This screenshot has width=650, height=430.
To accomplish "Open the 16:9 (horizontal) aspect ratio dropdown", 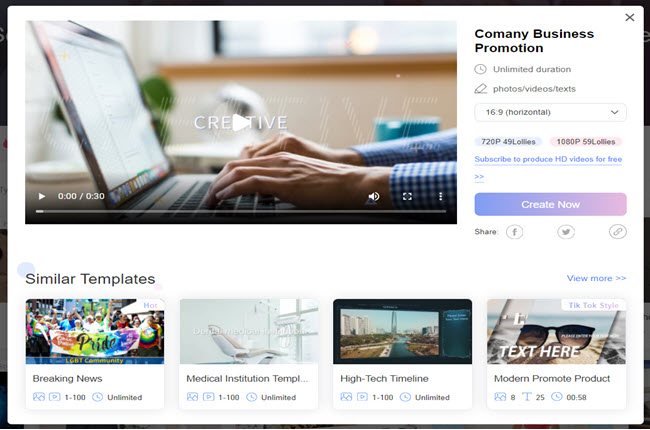I will point(550,112).
